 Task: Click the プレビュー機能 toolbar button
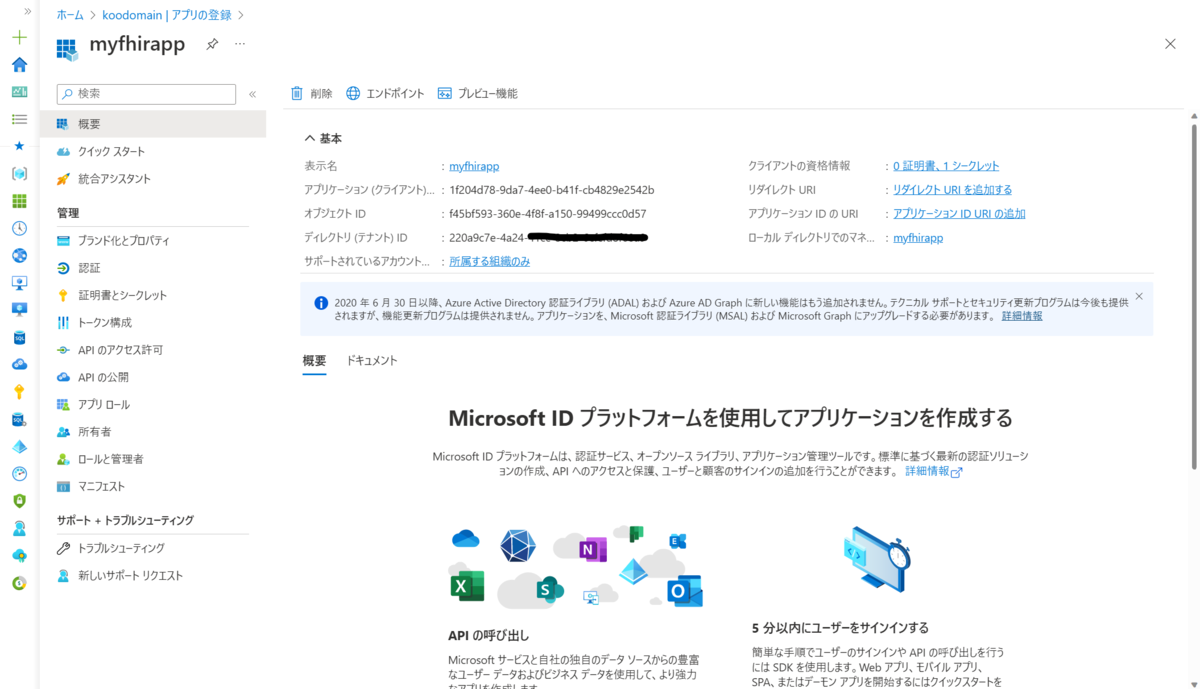[x=477, y=94]
